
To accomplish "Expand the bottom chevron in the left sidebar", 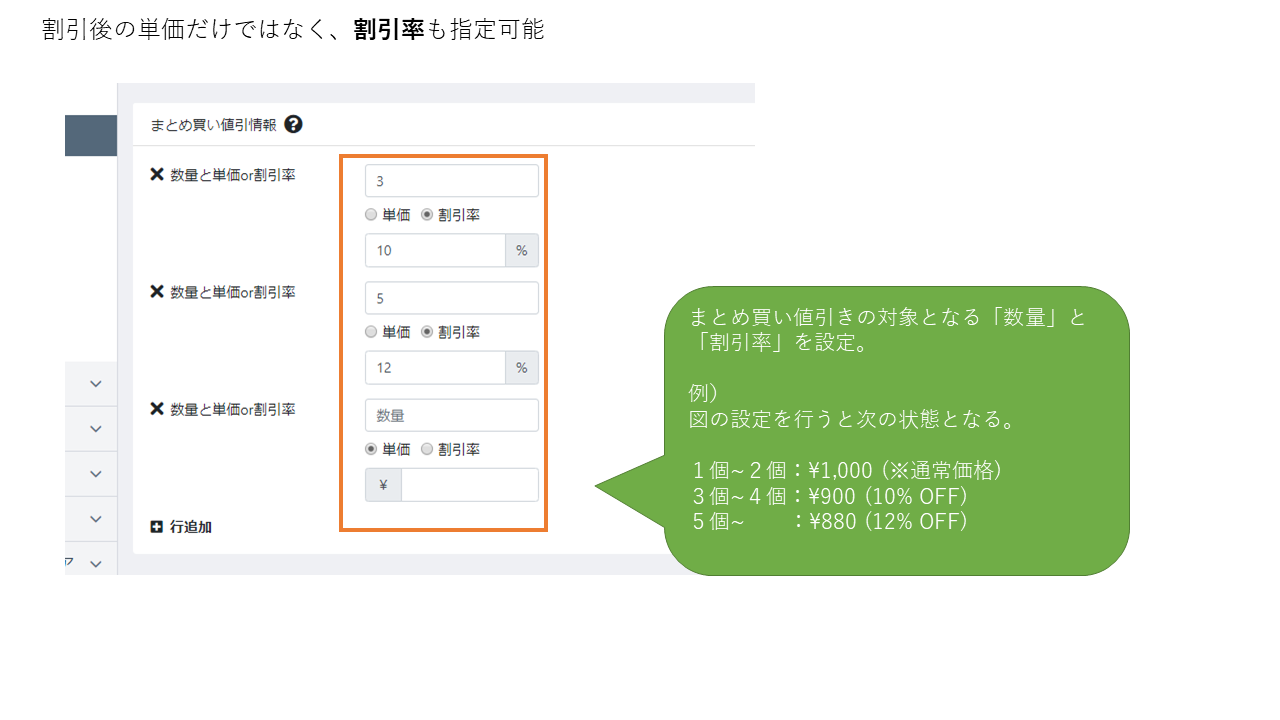I will [96, 564].
